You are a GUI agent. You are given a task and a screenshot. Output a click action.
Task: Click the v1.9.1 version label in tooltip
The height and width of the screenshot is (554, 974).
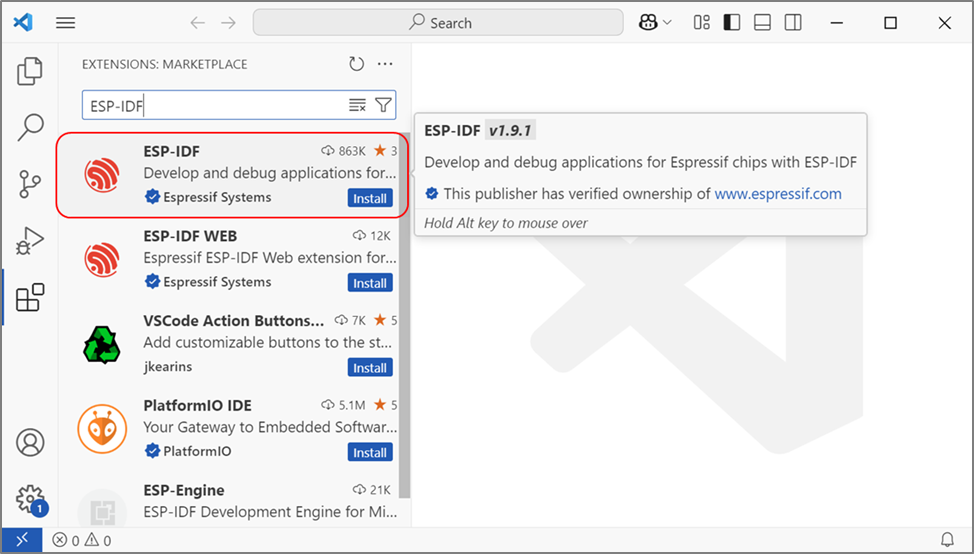pyautogui.click(x=510, y=130)
